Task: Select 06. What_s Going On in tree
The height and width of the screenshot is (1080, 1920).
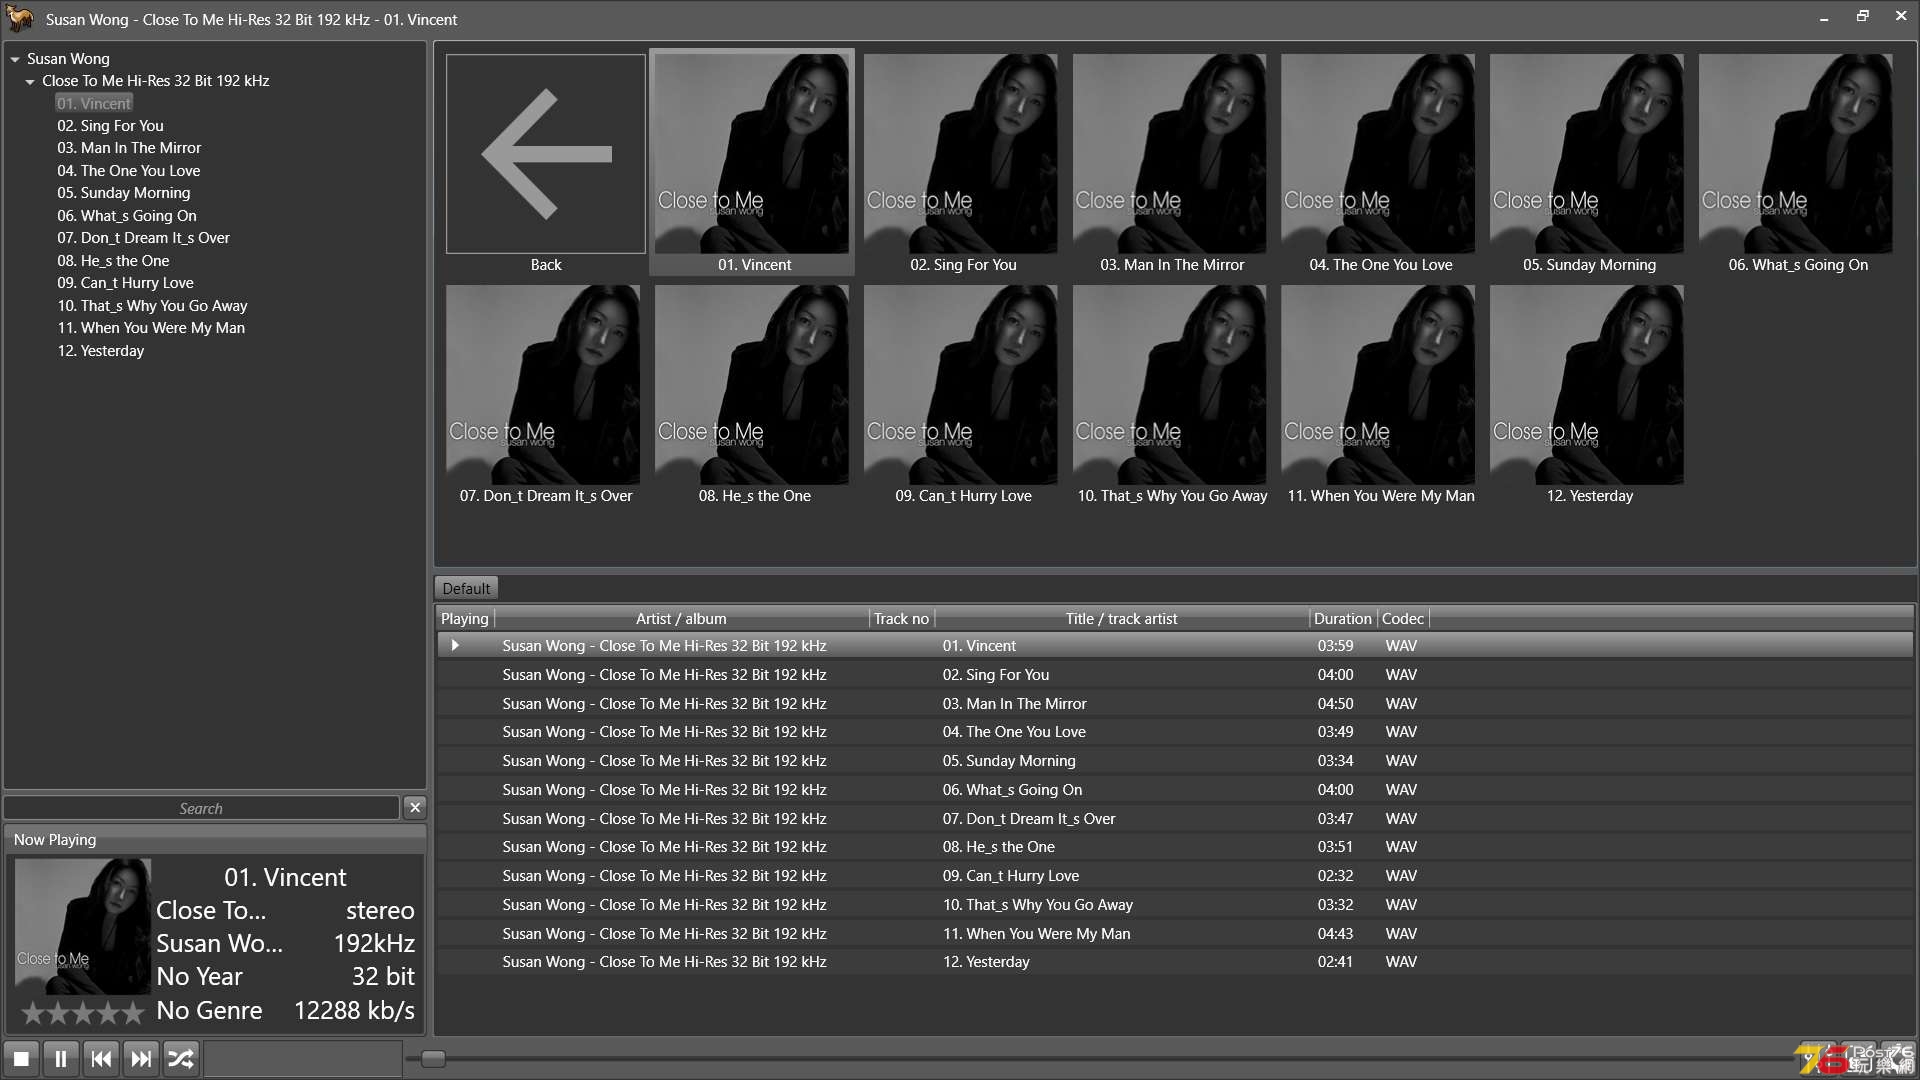Action: pyautogui.click(x=126, y=216)
